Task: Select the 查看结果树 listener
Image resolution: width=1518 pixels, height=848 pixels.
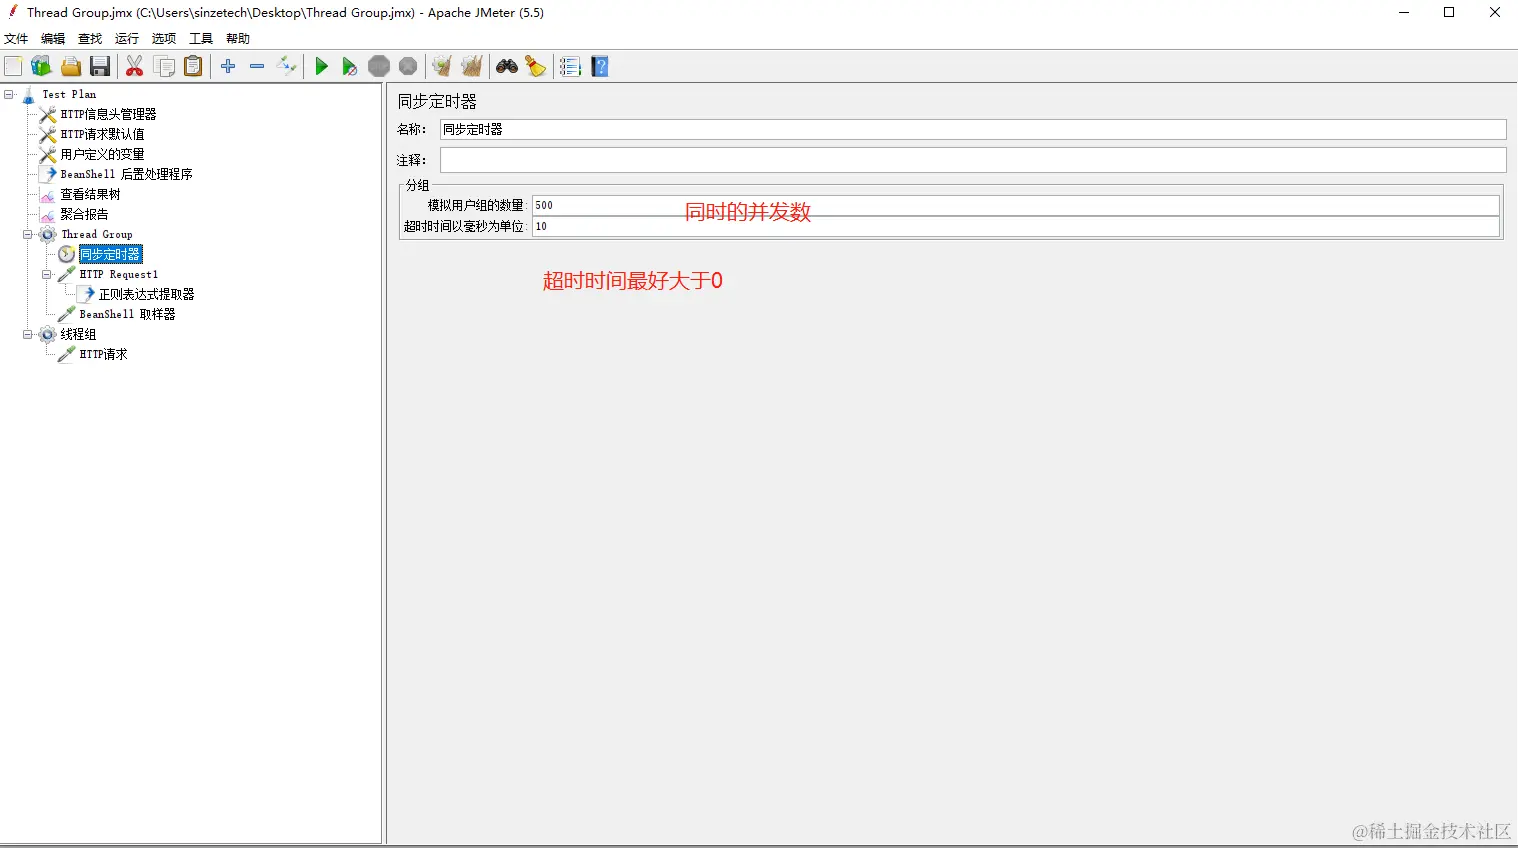Action: click(90, 194)
